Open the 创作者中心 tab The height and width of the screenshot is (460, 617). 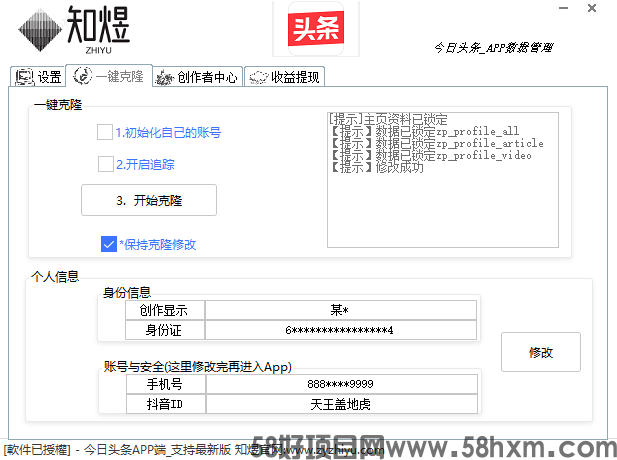coord(197,76)
